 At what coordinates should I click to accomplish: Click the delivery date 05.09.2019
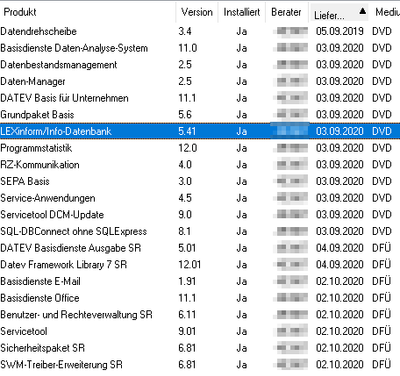(339, 31)
